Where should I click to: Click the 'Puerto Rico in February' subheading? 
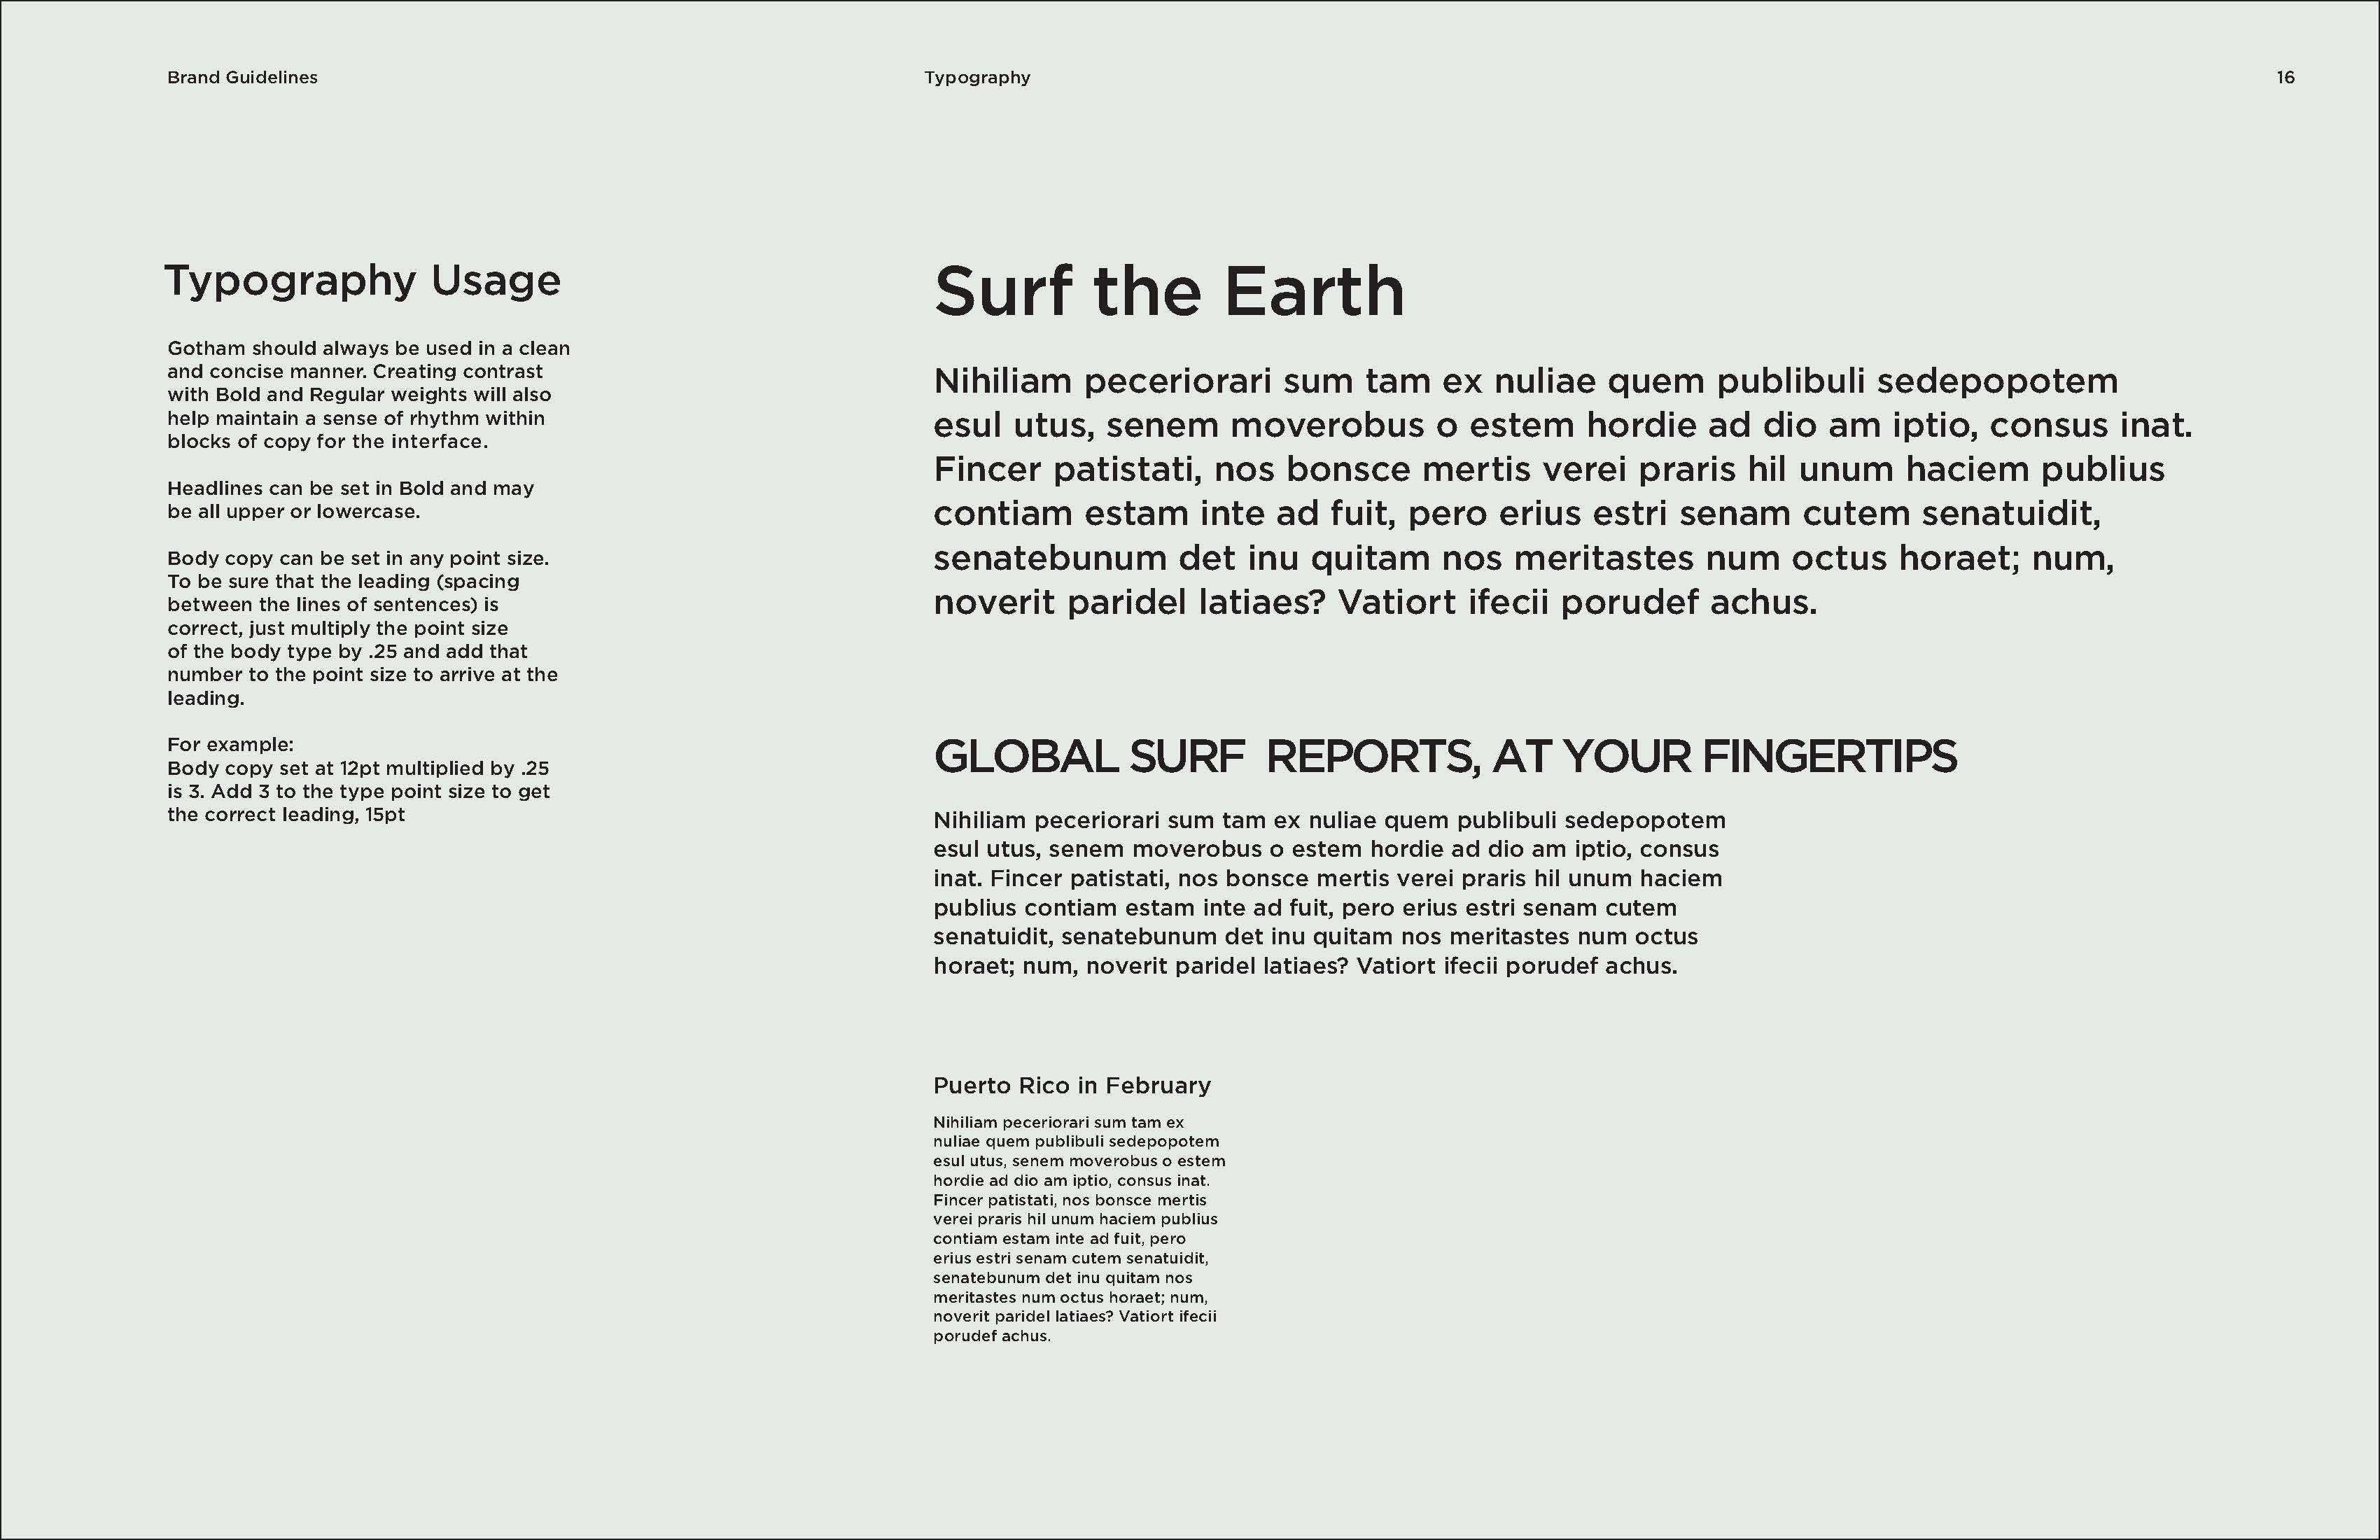1072,1086
